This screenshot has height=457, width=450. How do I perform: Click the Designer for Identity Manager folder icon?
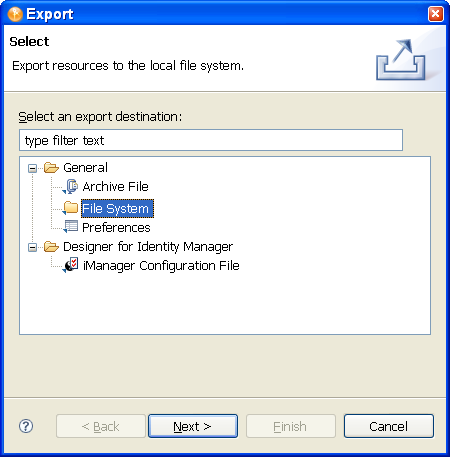click(x=51, y=247)
